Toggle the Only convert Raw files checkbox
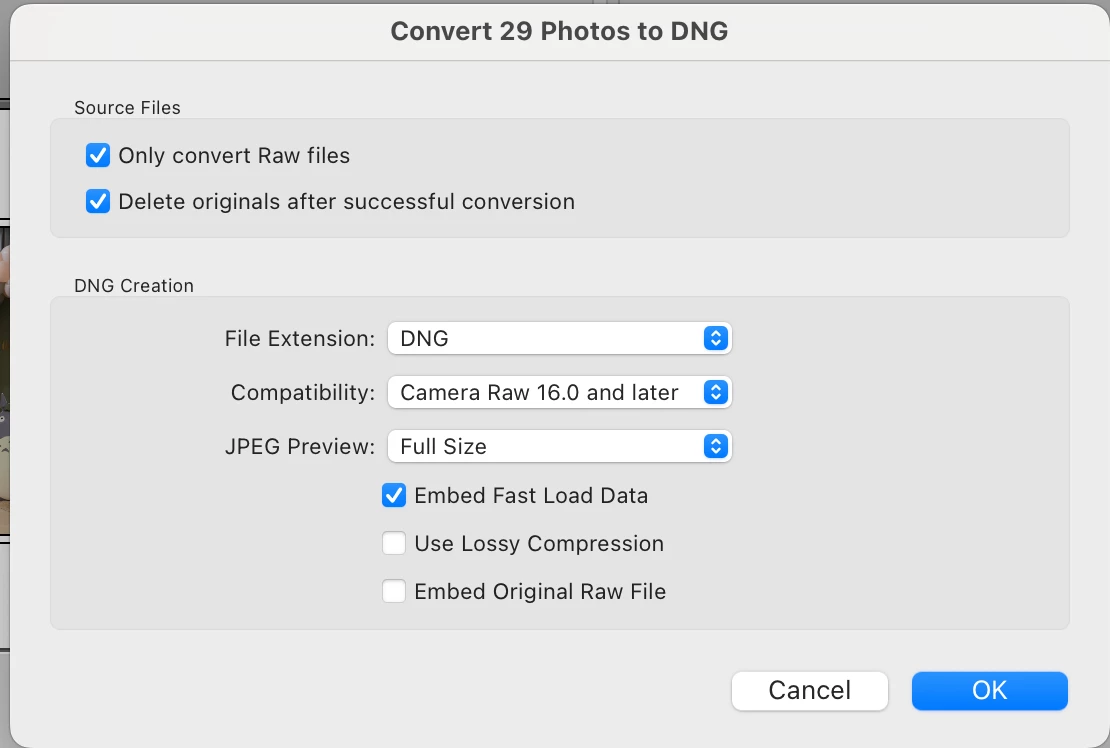This screenshot has width=1110, height=748. 98,156
